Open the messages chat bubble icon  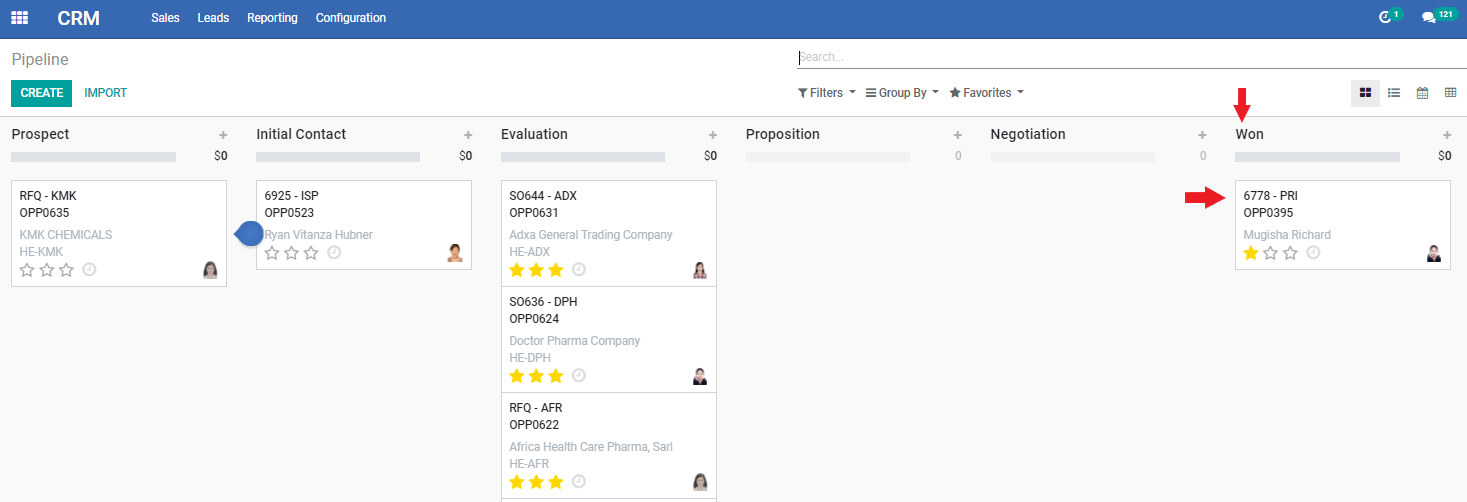(x=1429, y=18)
